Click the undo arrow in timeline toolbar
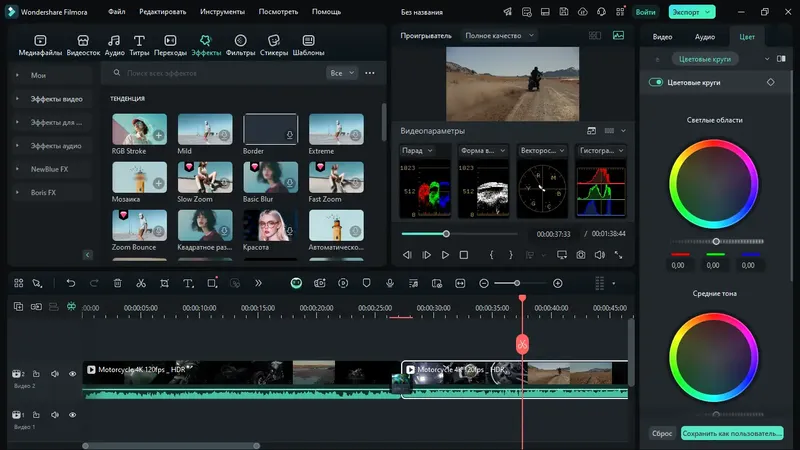 [70, 284]
